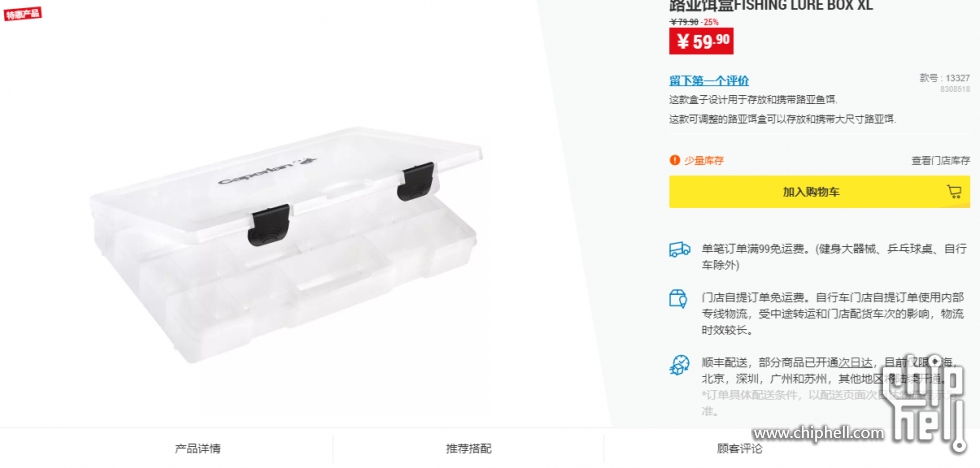This screenshot has width=980, height=468.
Task: Switch to 顾客评论 tab
Action: (x=739, y=448)
